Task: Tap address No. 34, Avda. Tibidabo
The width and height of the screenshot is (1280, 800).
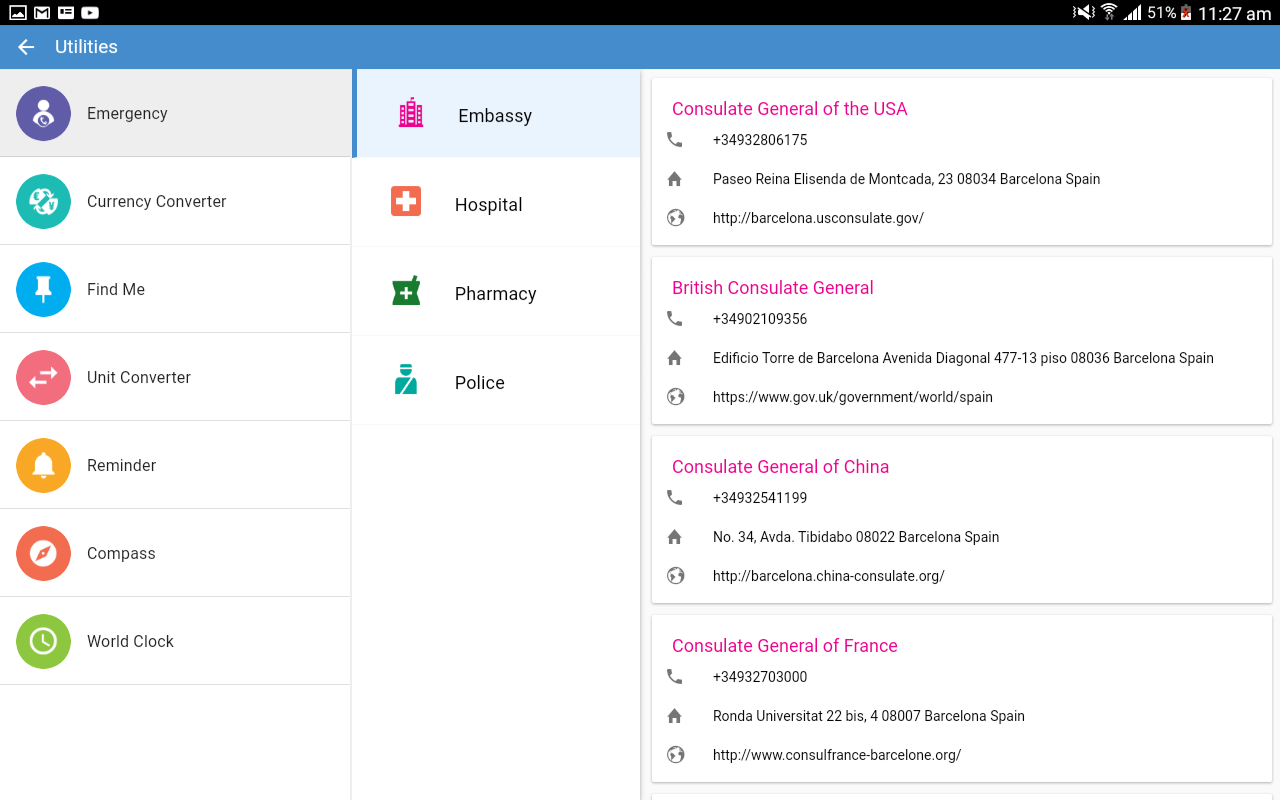Action: click(x=856, y=537)
